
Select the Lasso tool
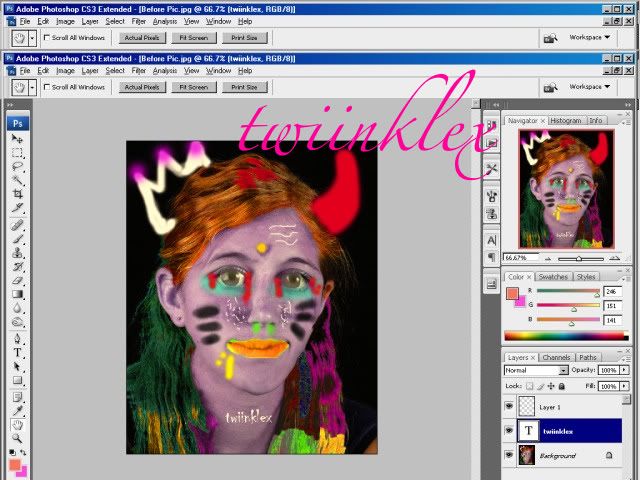pyautogui.click(x=18, y=167)
